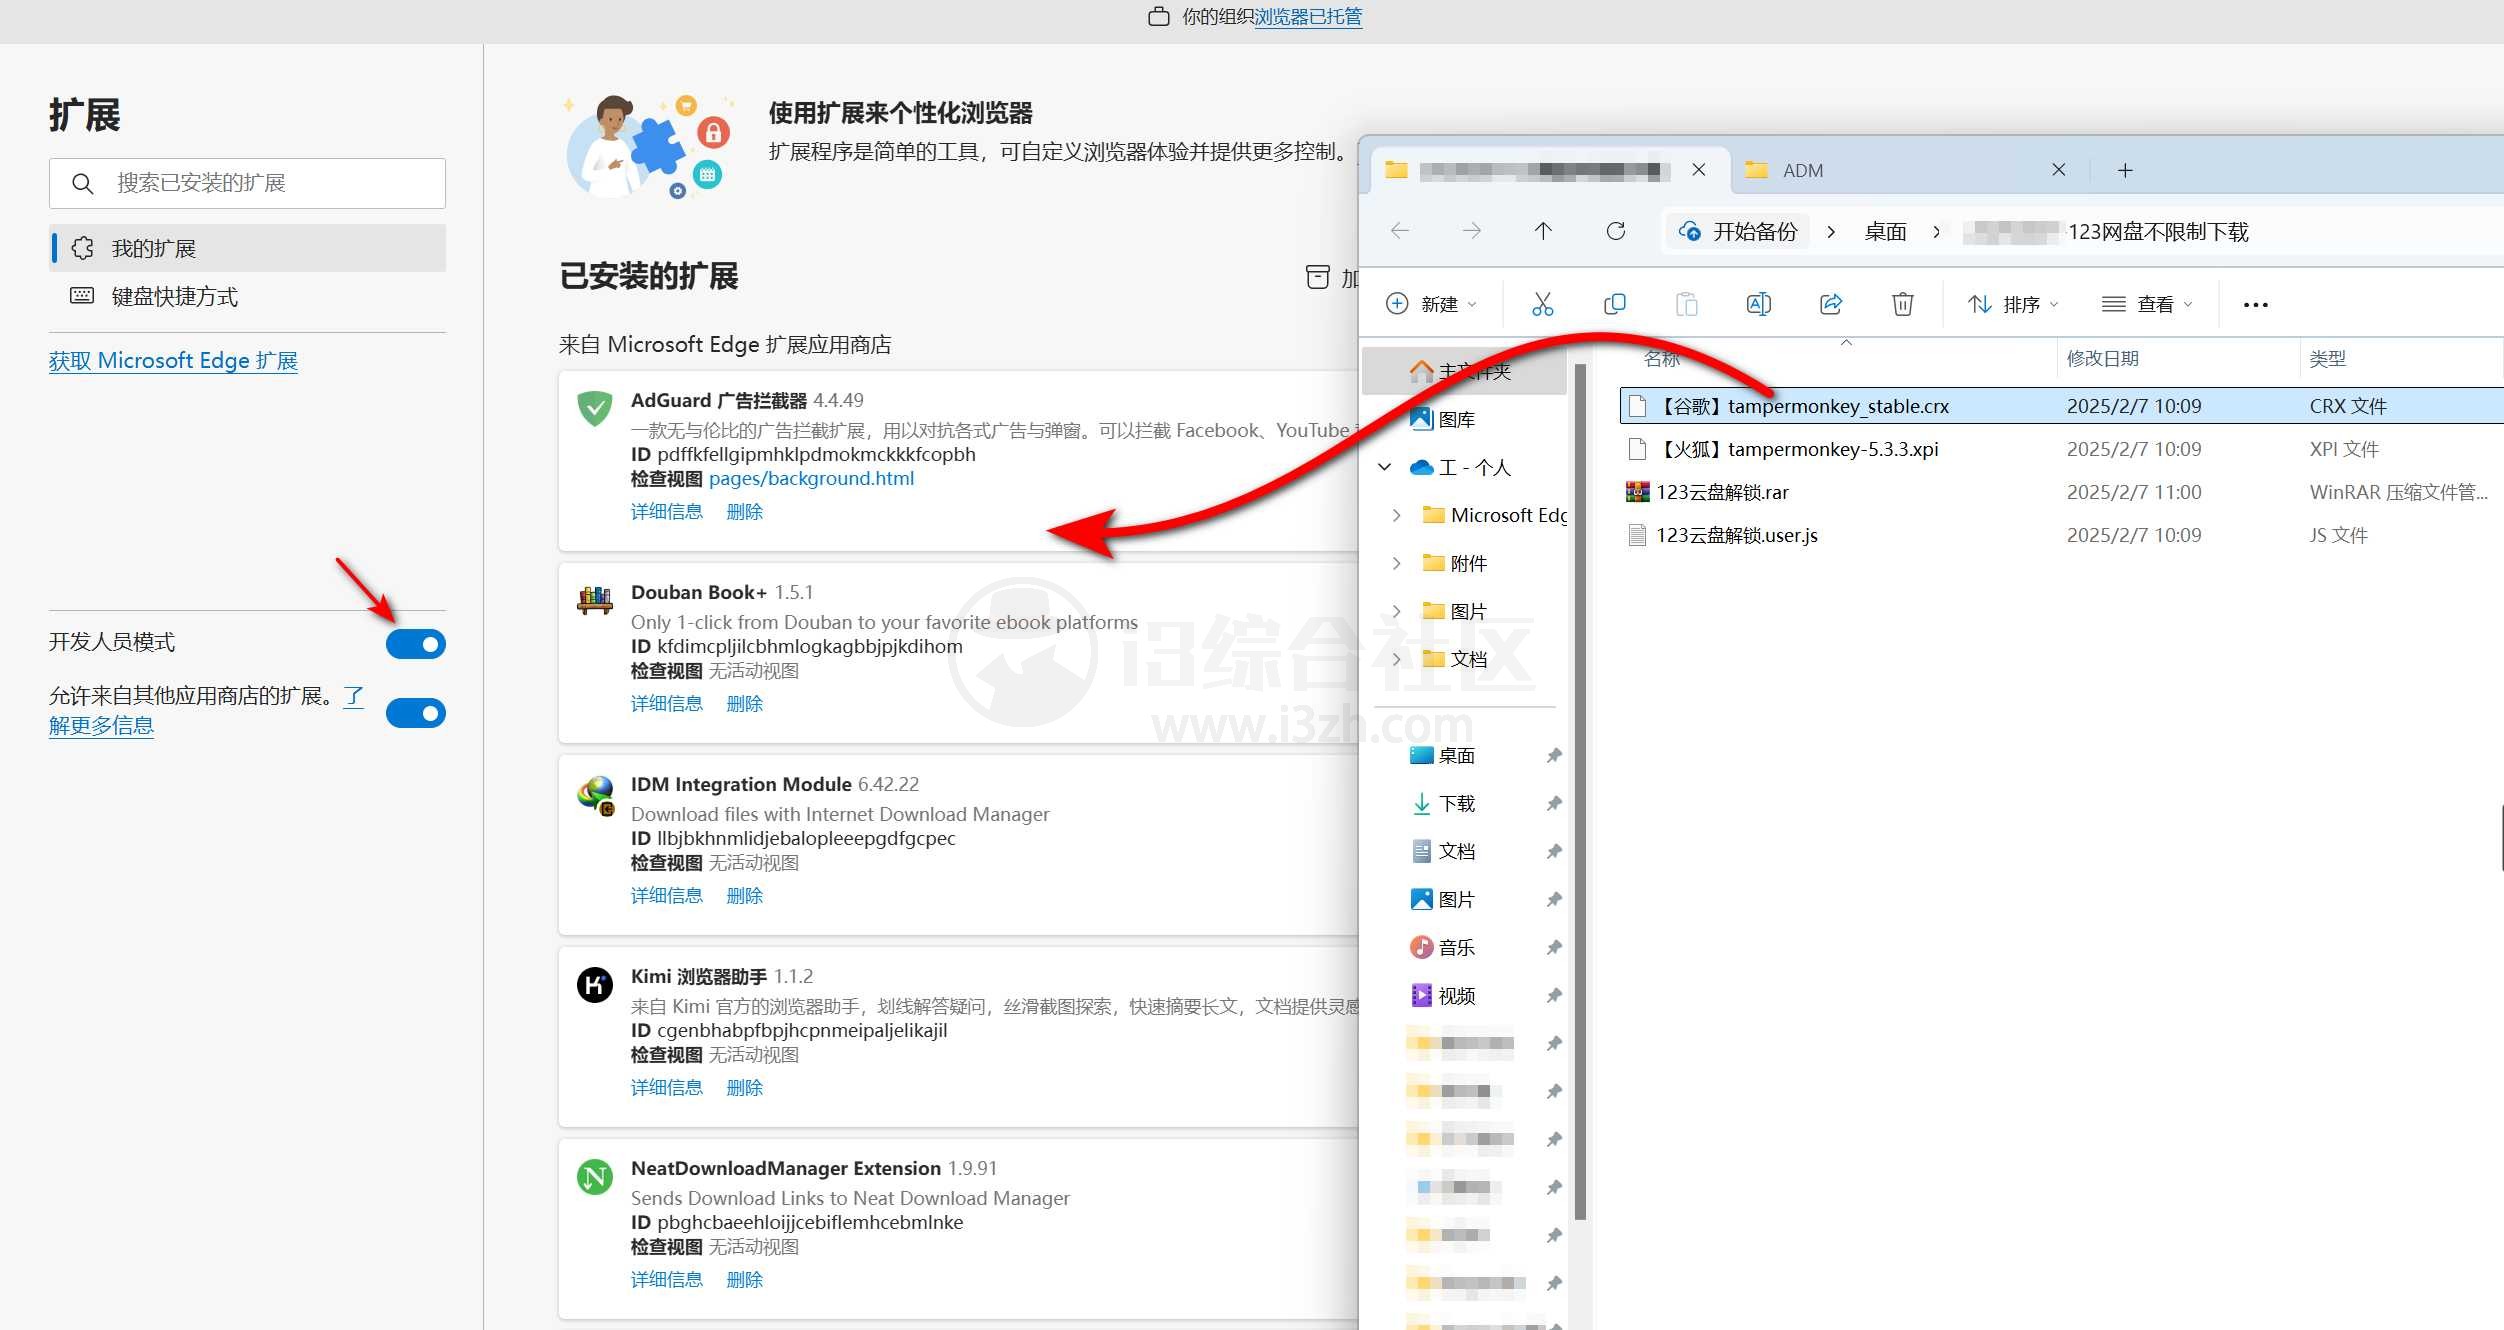Viewport: 2504px width, 1330px height.
Task: Expand the 文档 folder under OneDrive tree
Action: [1396, 659]
